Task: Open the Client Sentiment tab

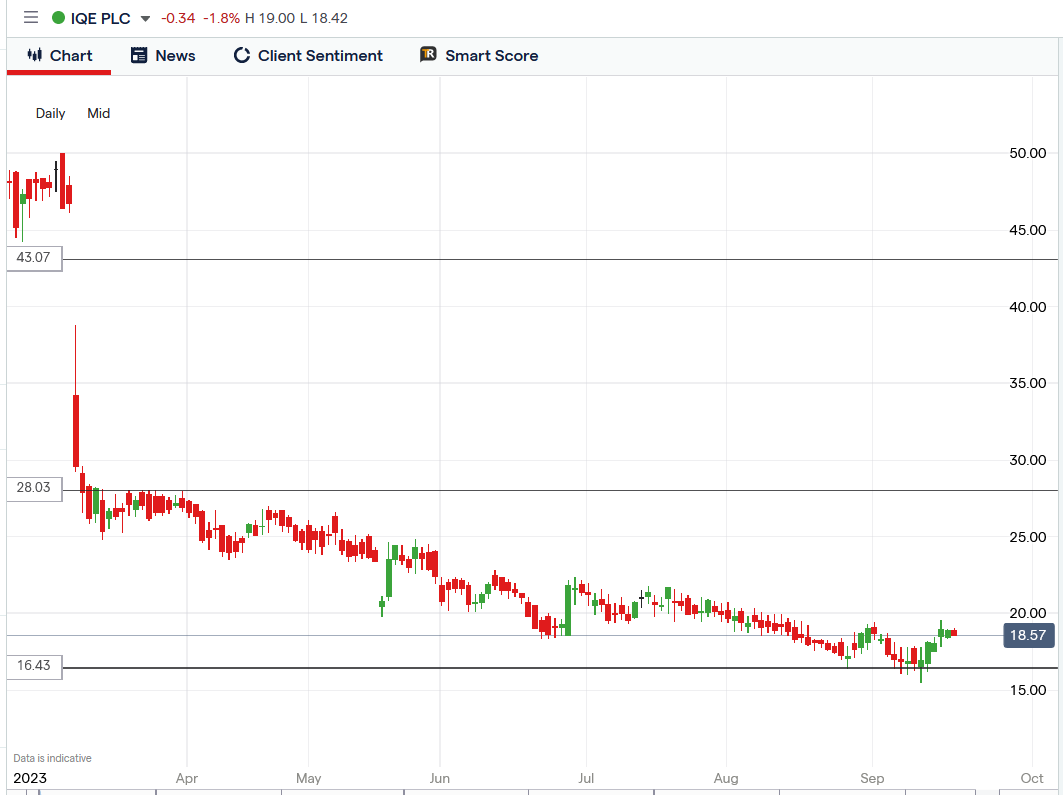Action: coord(308,56)
